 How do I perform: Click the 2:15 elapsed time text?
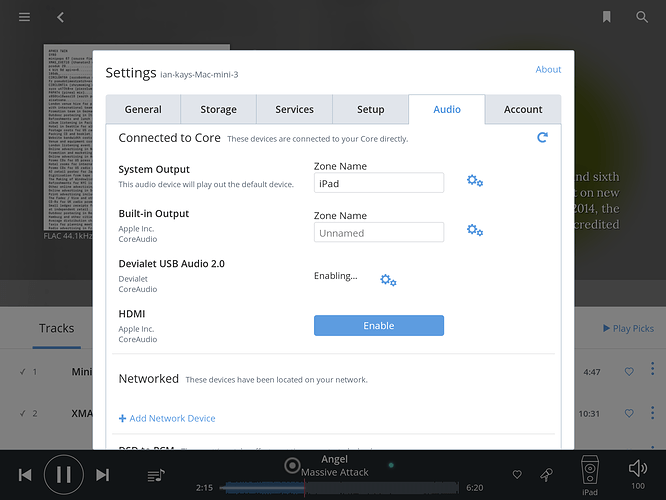point(204,488)
